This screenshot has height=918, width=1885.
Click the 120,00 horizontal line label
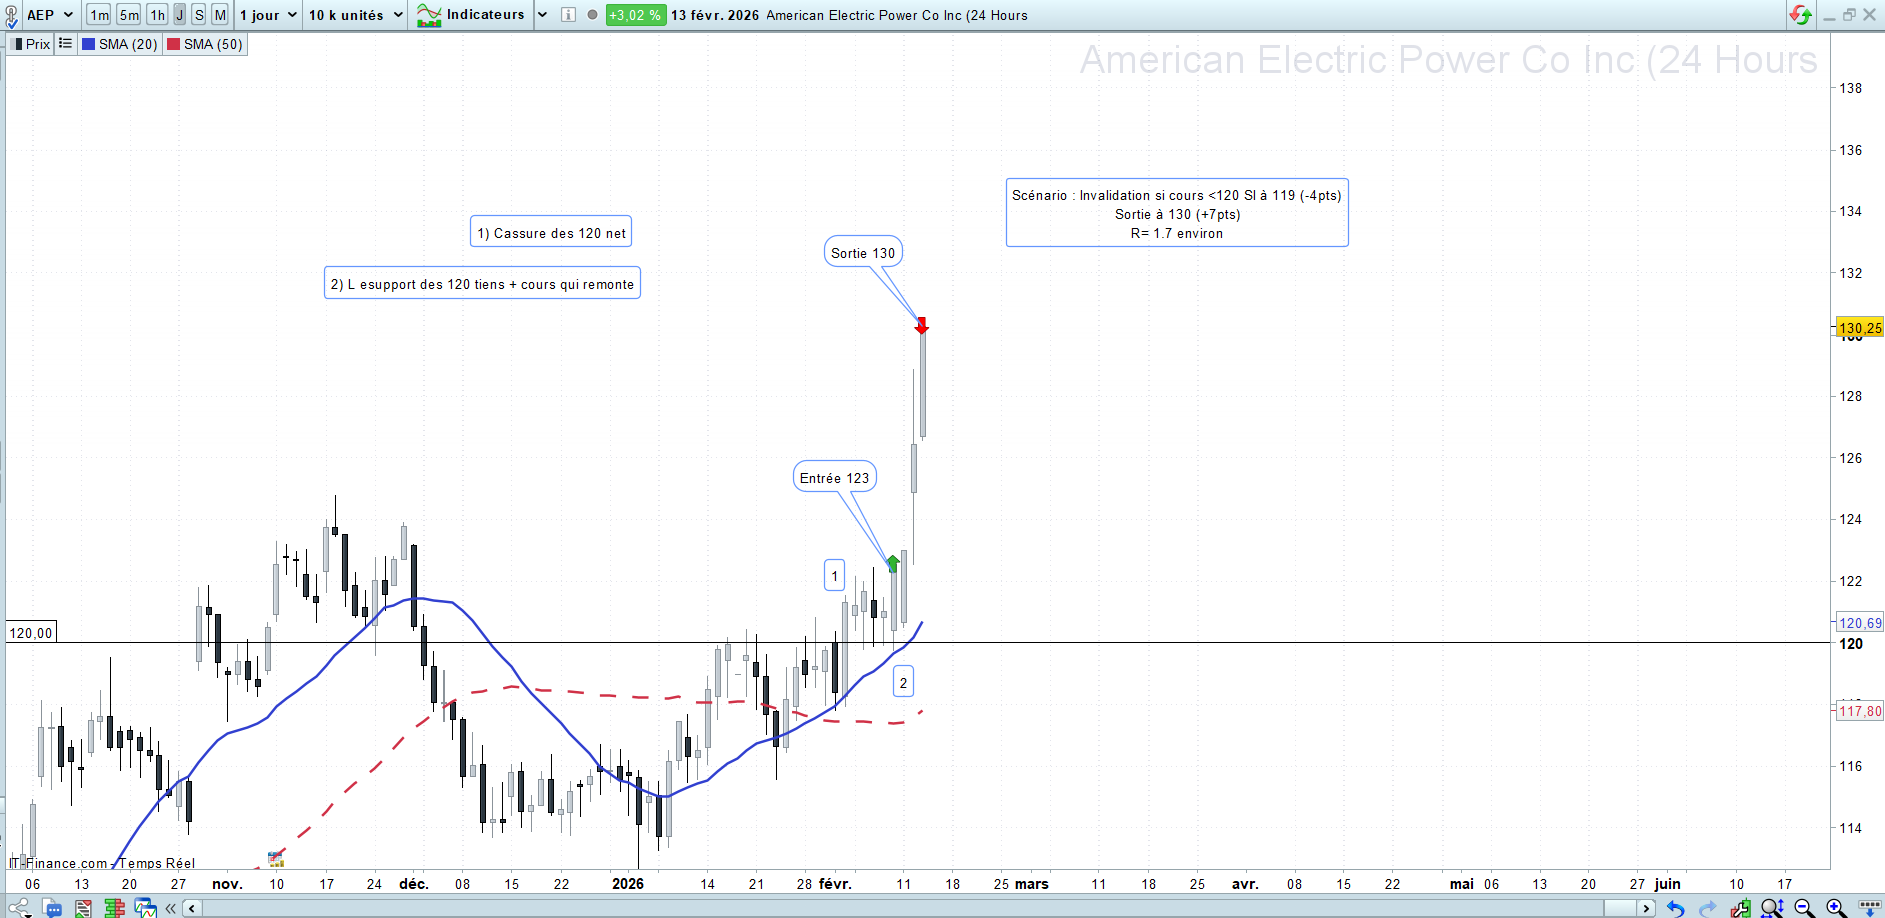pyautogui.click(x=31, y=633)
